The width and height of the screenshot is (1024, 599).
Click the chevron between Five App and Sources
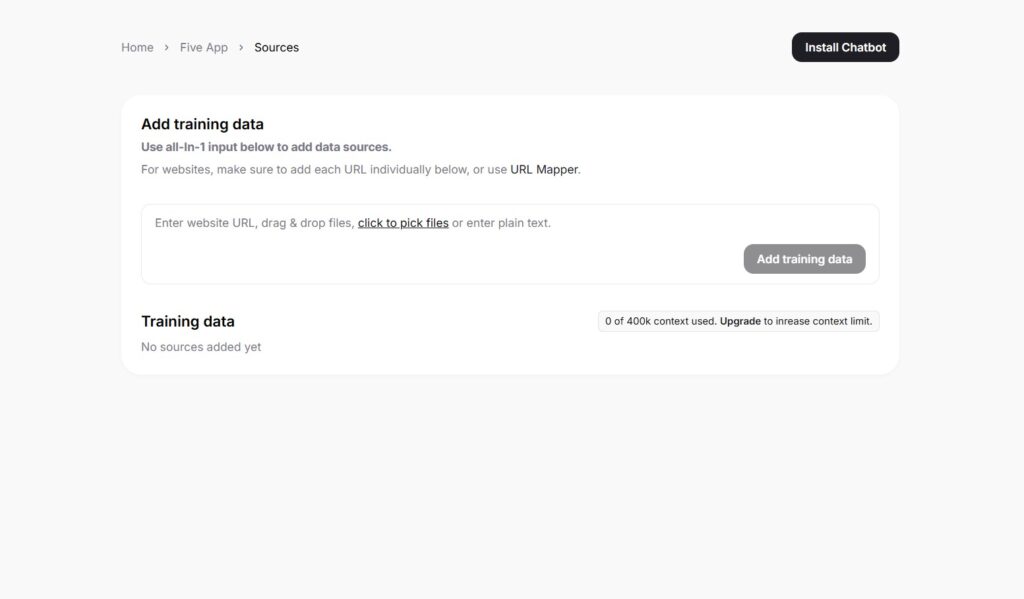[x=241, y=47]
